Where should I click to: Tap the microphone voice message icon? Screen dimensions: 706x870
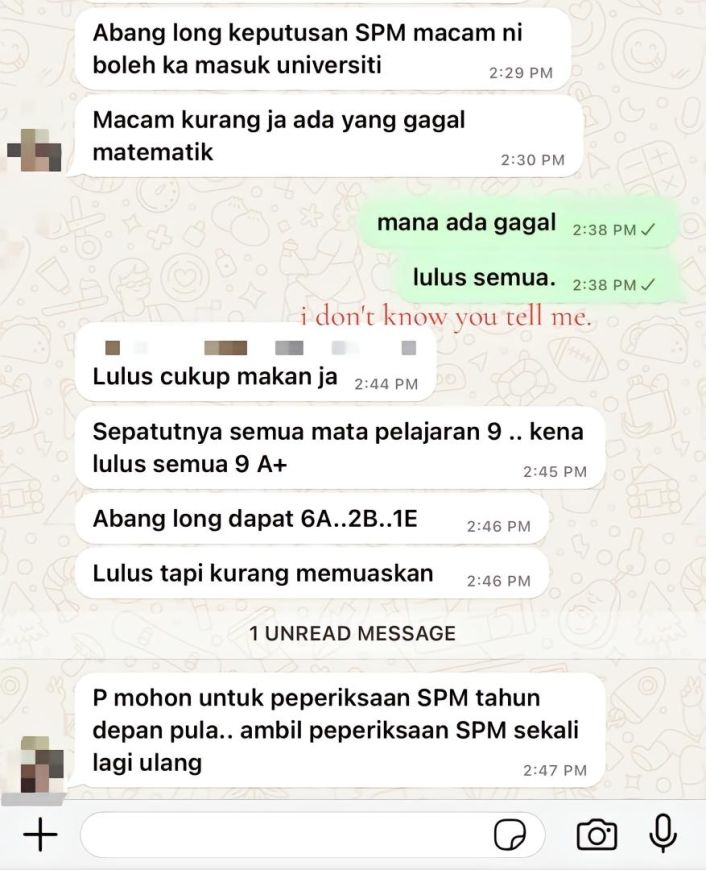663,834
